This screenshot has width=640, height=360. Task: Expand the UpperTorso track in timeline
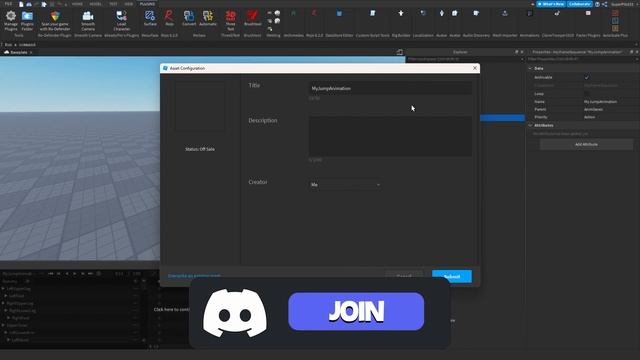(x=3, y=325)
